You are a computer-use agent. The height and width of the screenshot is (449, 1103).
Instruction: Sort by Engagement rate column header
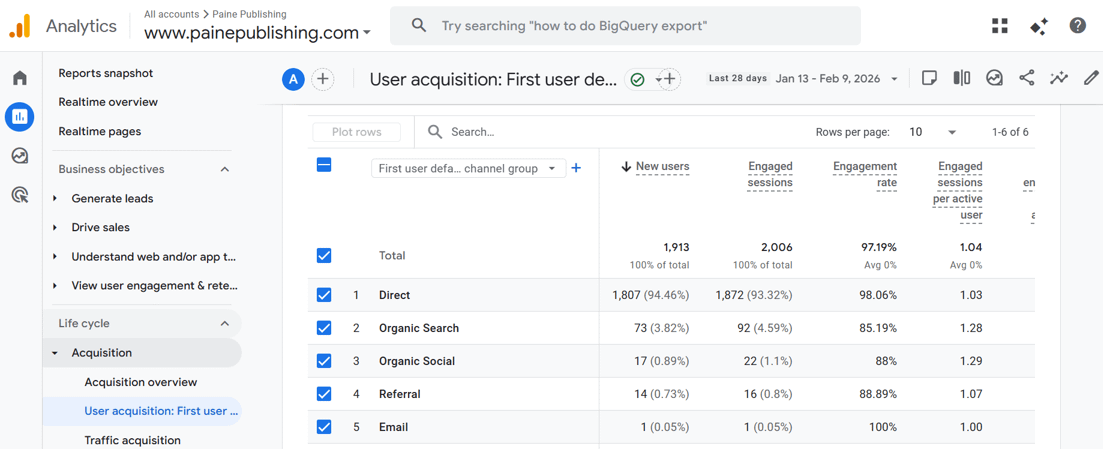865,175
